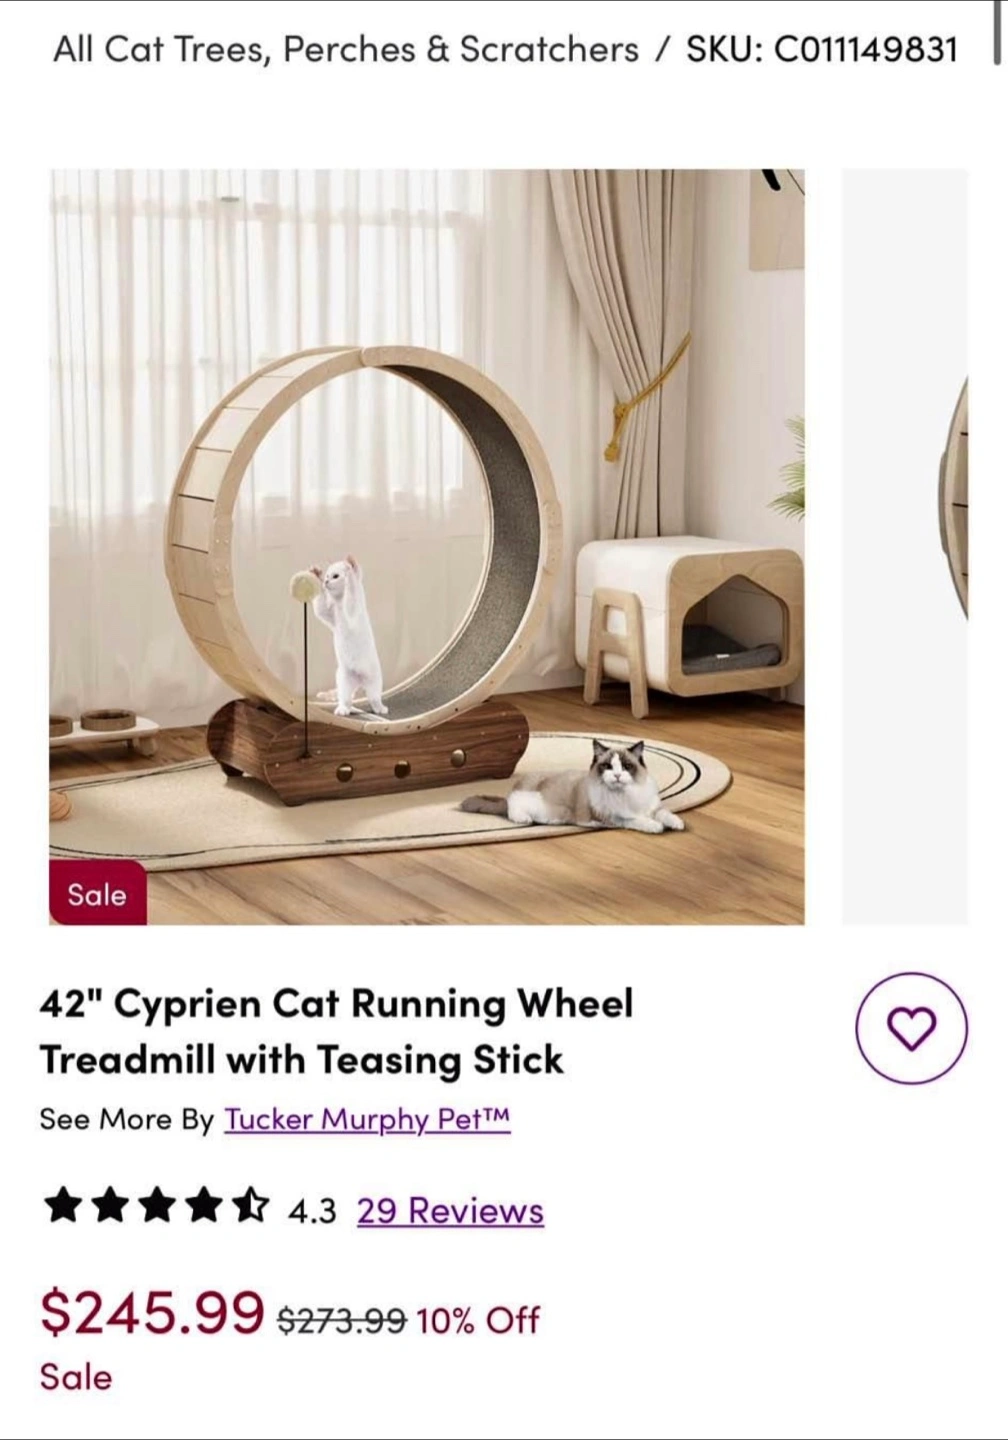Click the SKU C011149831 text
1008x1440 pixels.
coord(822,49)
